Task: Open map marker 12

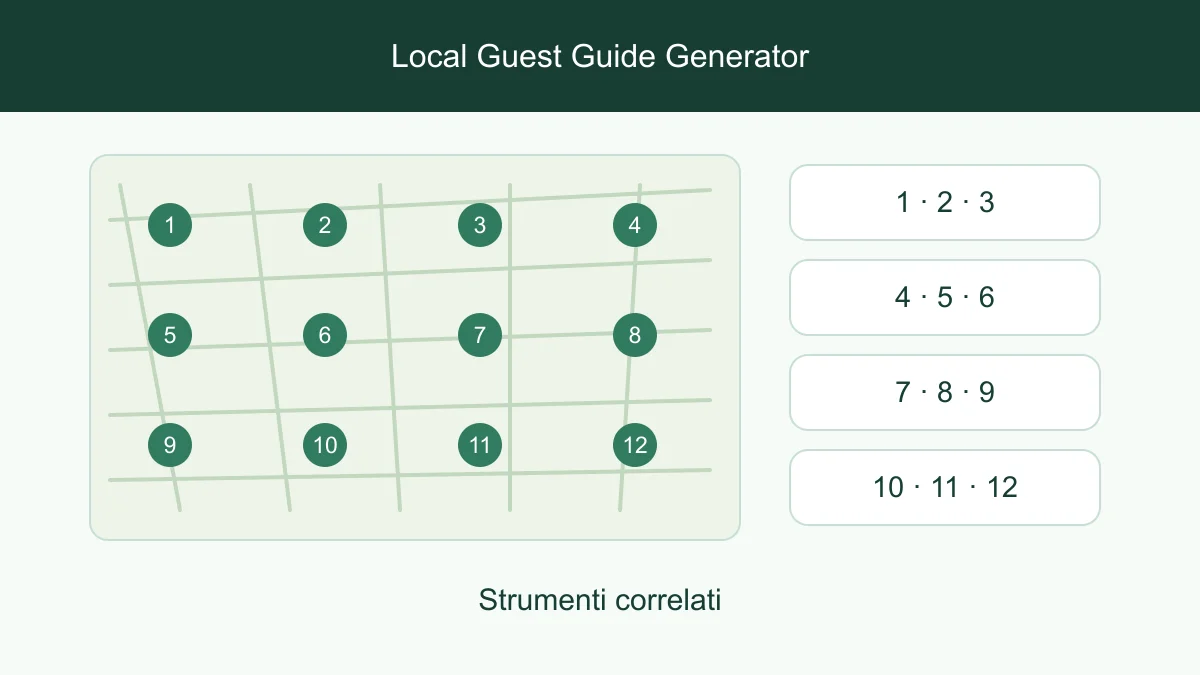Action: click(635, 445)
